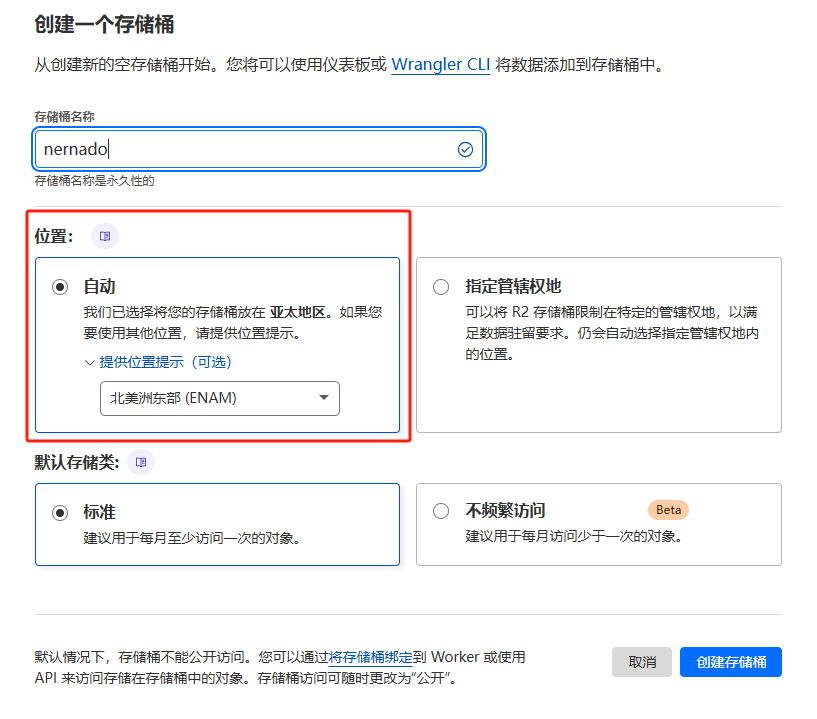The image size is (817, 719).
Task: Select the 指定管辖权地 radio button
Action: (441, 287)
